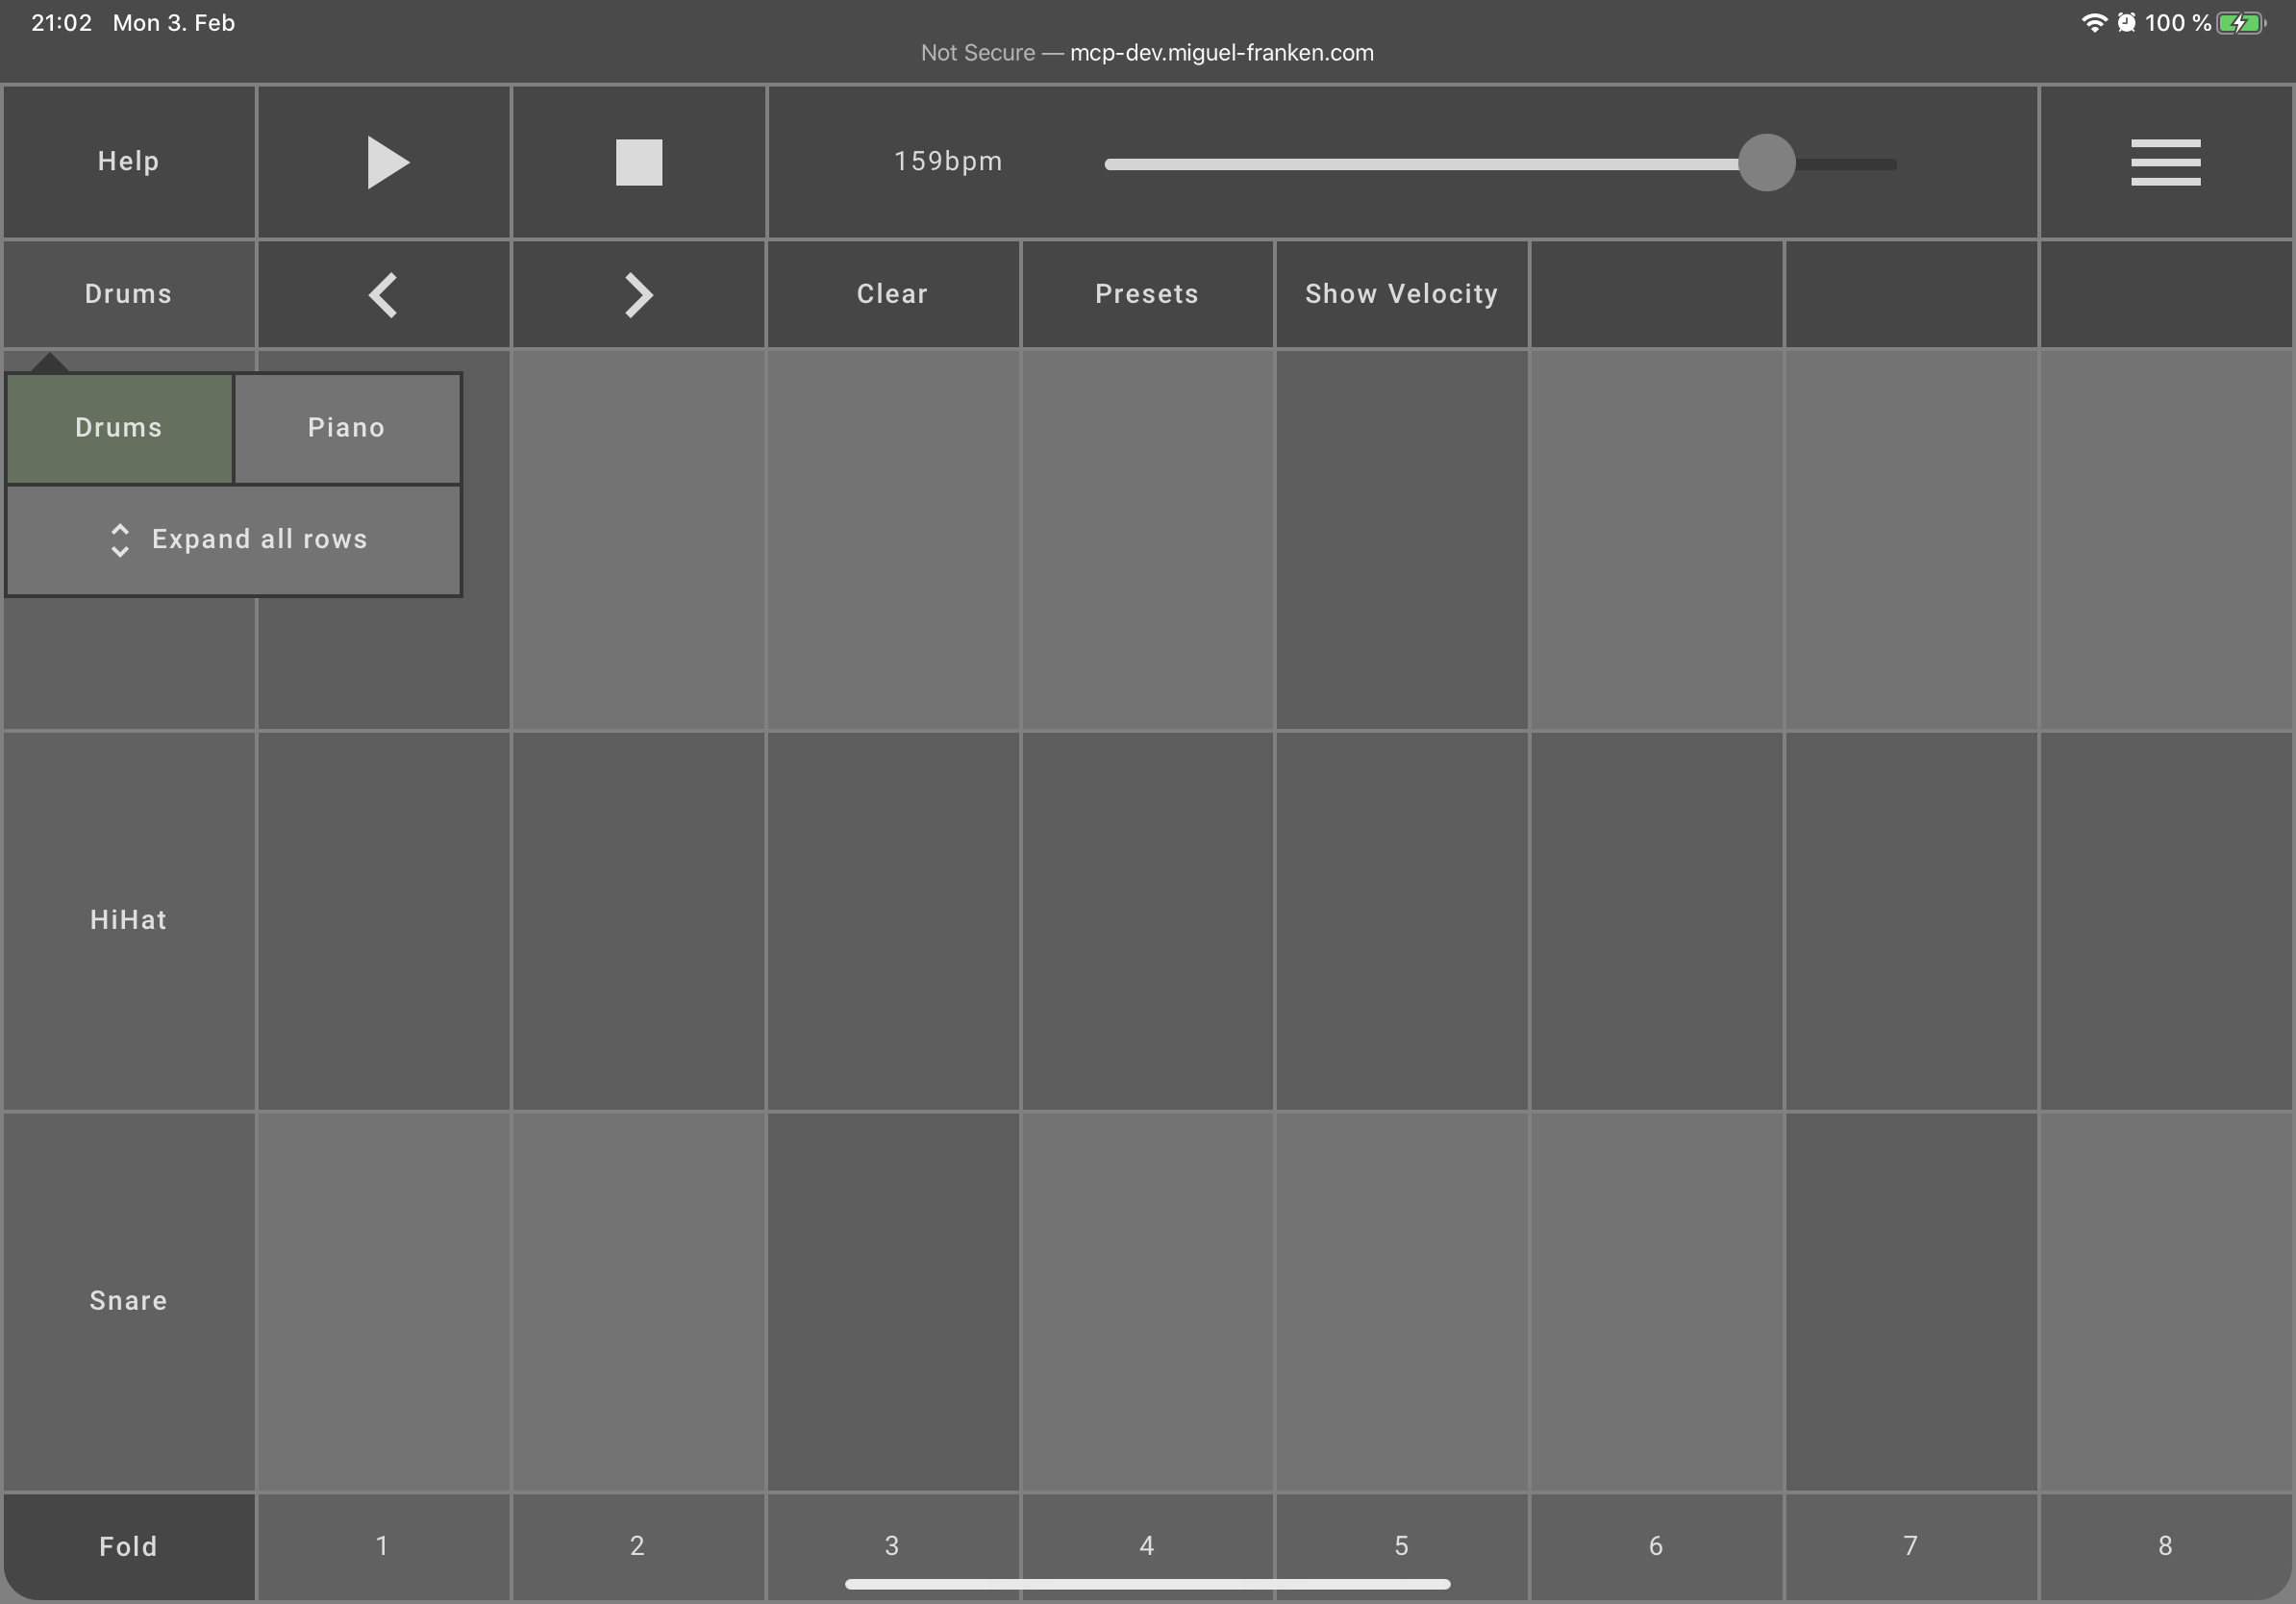Open the Presets menu
The image size is (2296, 1604).
(x=1148, y=293)
